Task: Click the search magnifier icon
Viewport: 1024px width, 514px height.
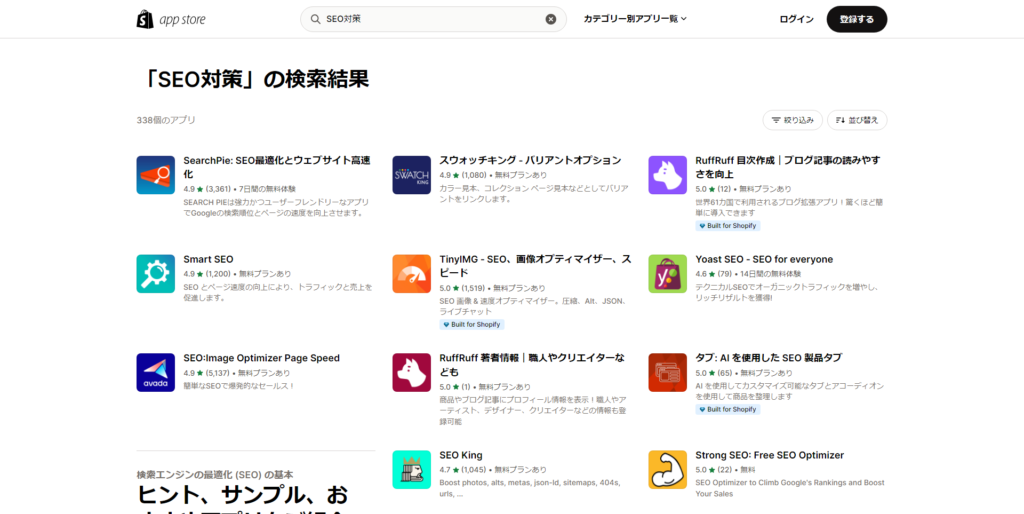Action: tap(315, 19)
